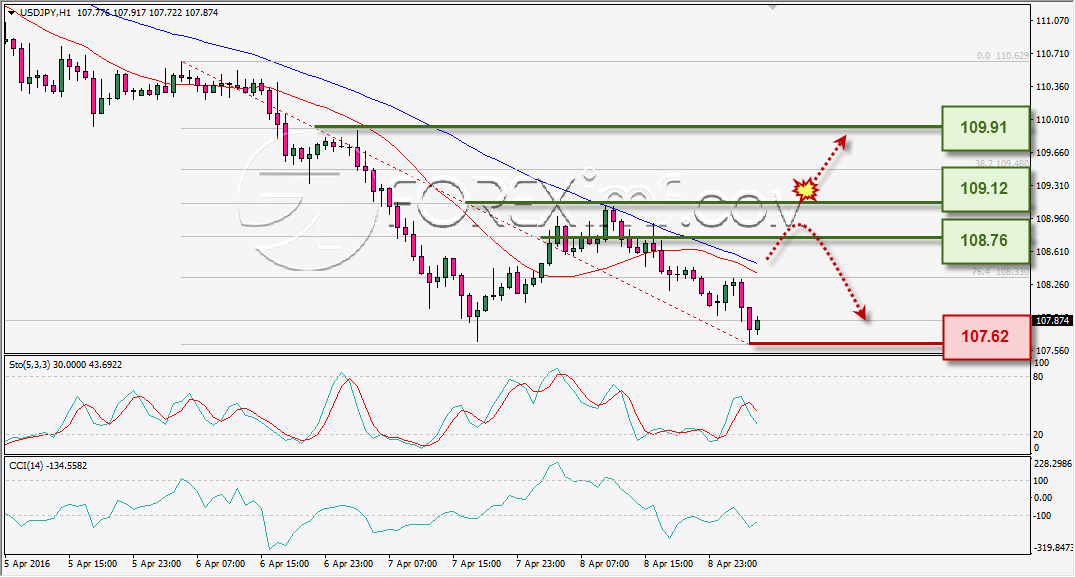
Task: Click the Fibonacci label 0.0 110.629
Action: tap(1002, 56)
